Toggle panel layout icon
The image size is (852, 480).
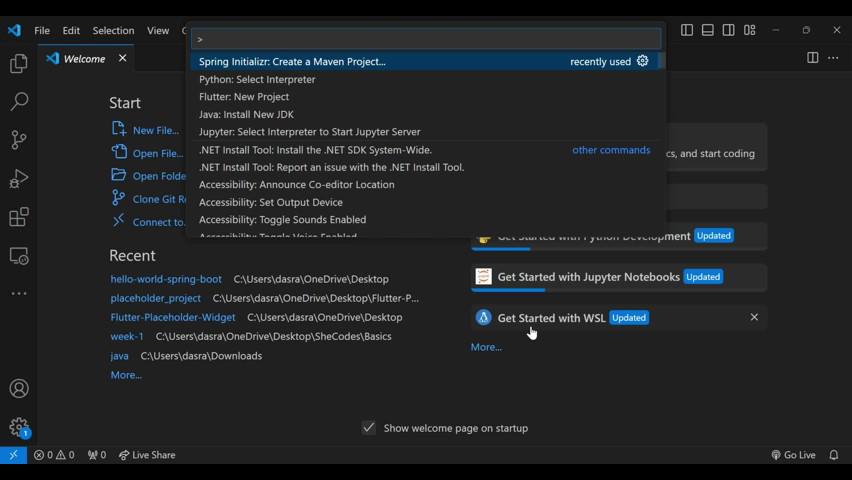tap(707, 30)
